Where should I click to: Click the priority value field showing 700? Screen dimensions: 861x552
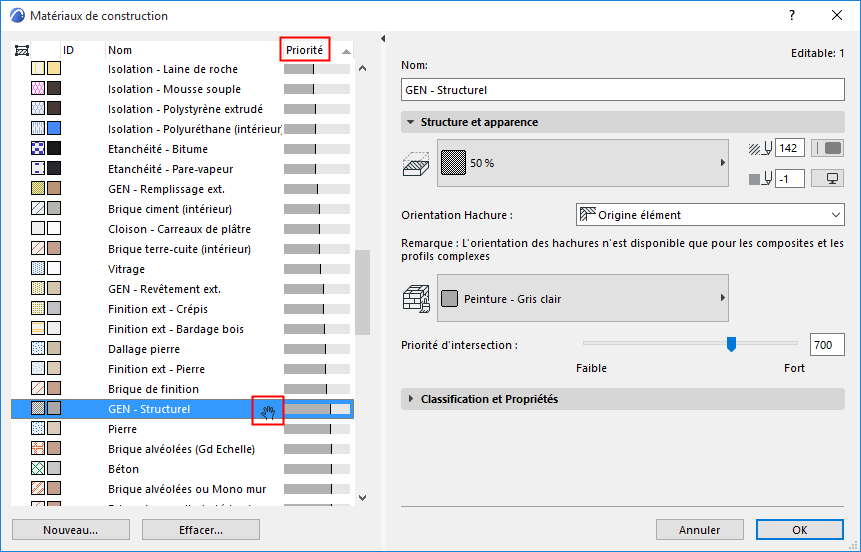click(827, 345)
